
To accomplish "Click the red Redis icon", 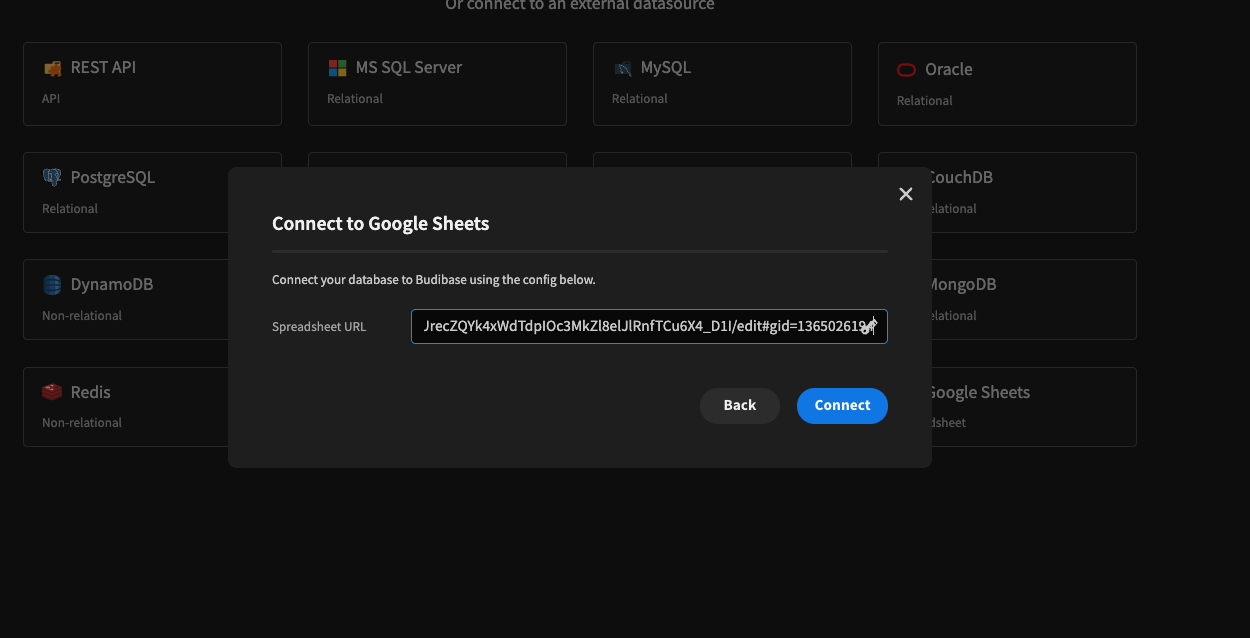I will point(52,392).
